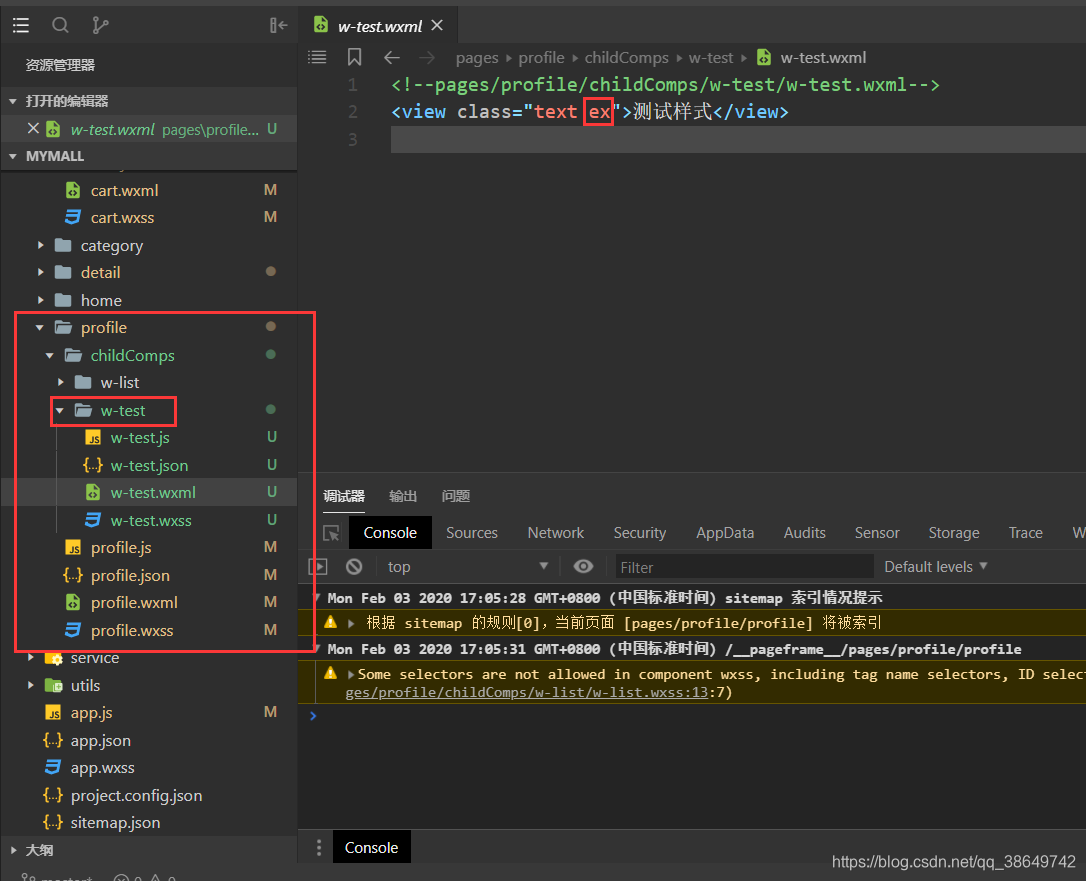Image resolution: width=1086 pixels, height=881 pixels.
Task: Open the explorer list icon in sidebar
Action: (21, 26)
